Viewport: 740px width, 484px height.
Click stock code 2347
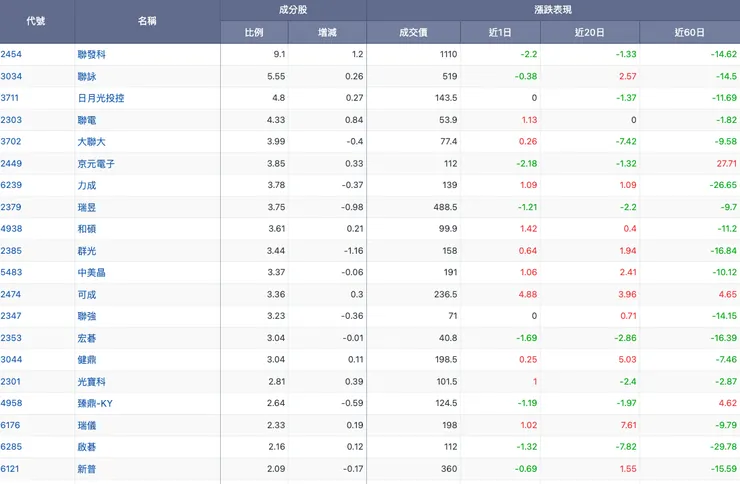pos(11,316)
